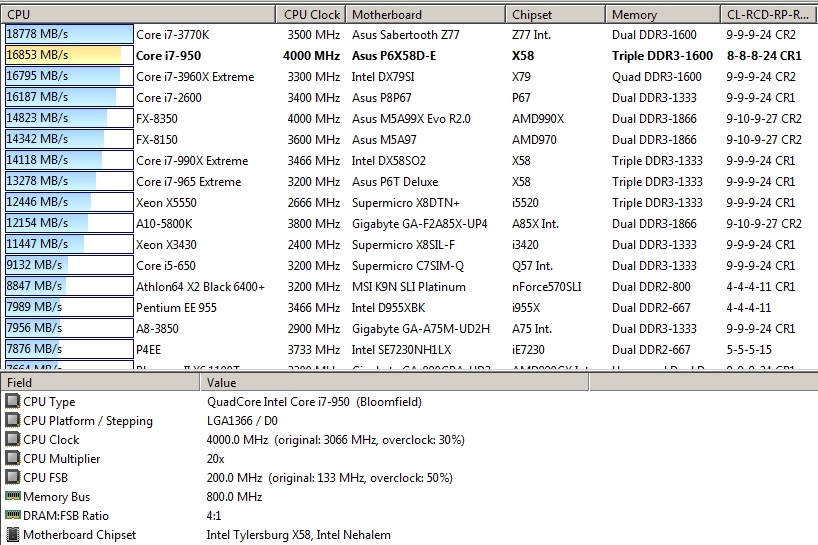Click the Memory Bus RAM icon

[12, 497]
